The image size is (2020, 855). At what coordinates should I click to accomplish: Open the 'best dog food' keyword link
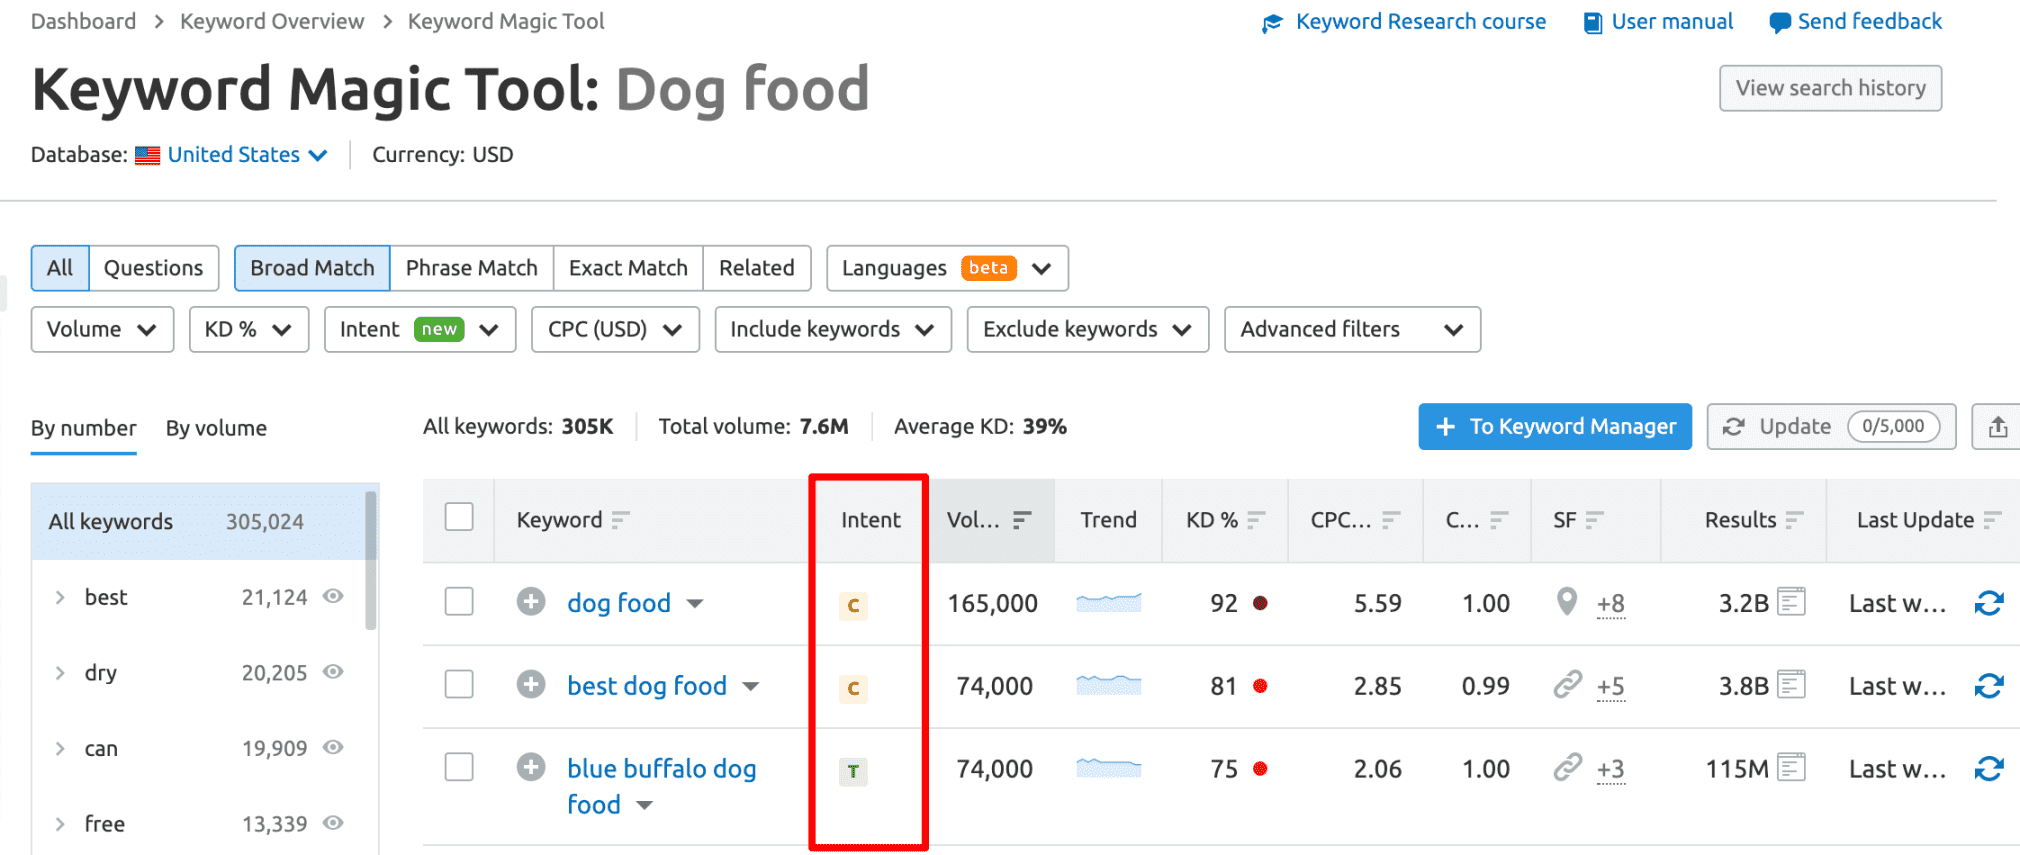pos(647,686)
